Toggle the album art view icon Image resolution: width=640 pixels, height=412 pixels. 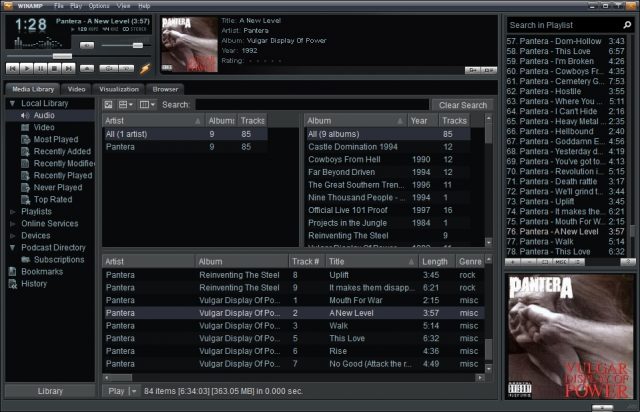[109, 104]
